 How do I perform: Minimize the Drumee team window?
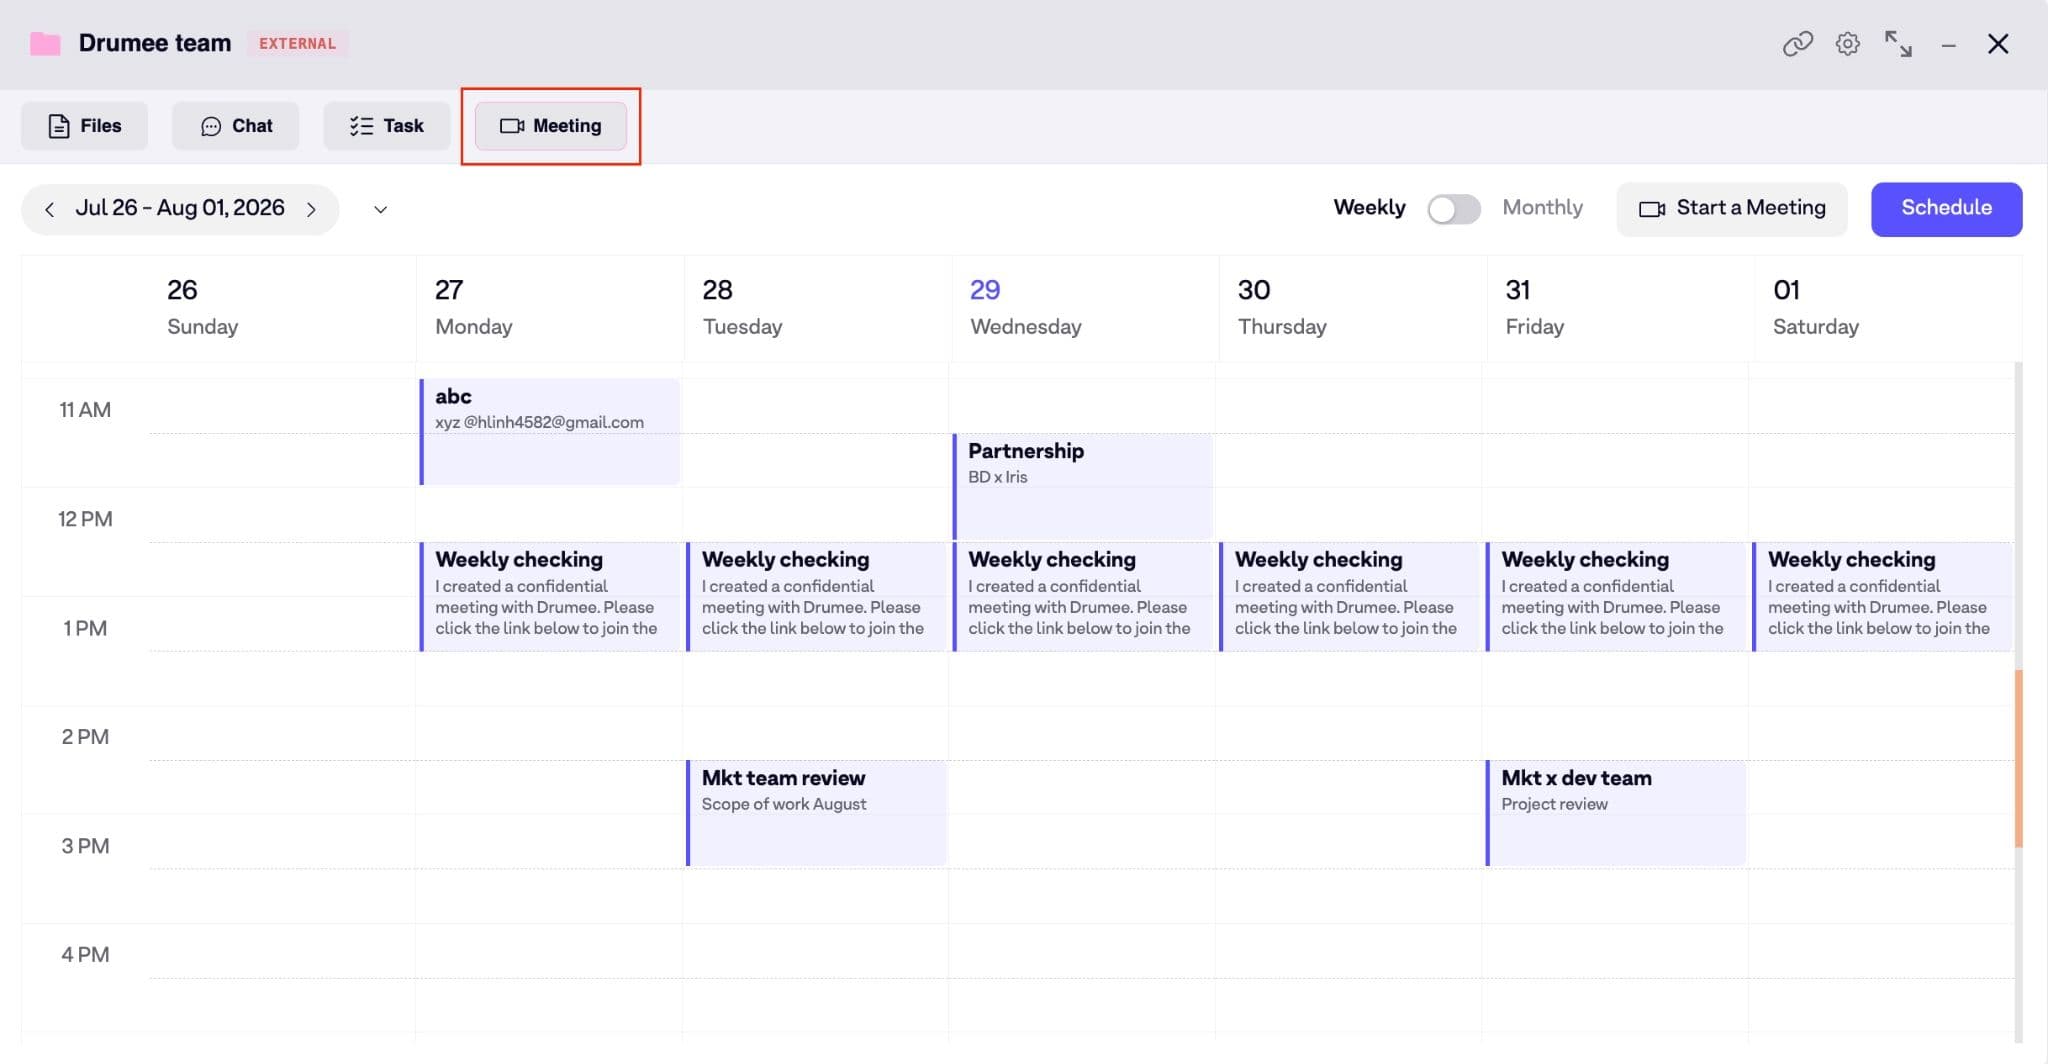pyautogui.click(x=1948, y=45)
